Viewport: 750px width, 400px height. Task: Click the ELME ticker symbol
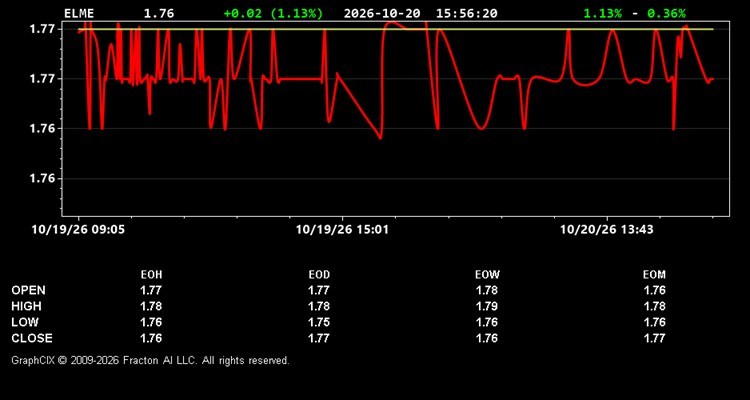point(79,13)
